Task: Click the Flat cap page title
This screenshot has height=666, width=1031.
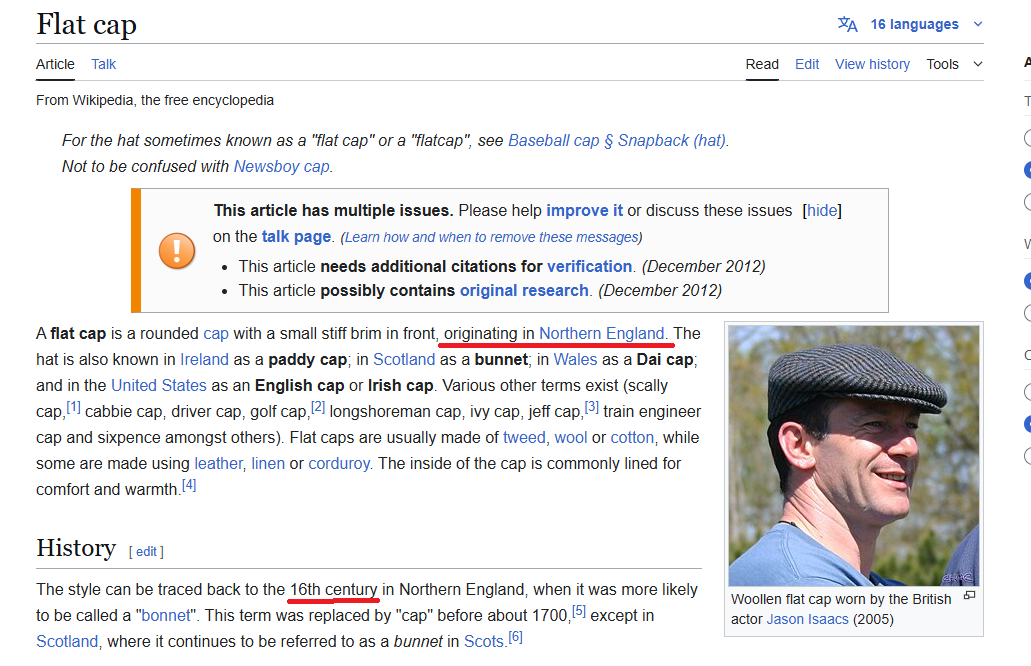Action: coord(86,24)
